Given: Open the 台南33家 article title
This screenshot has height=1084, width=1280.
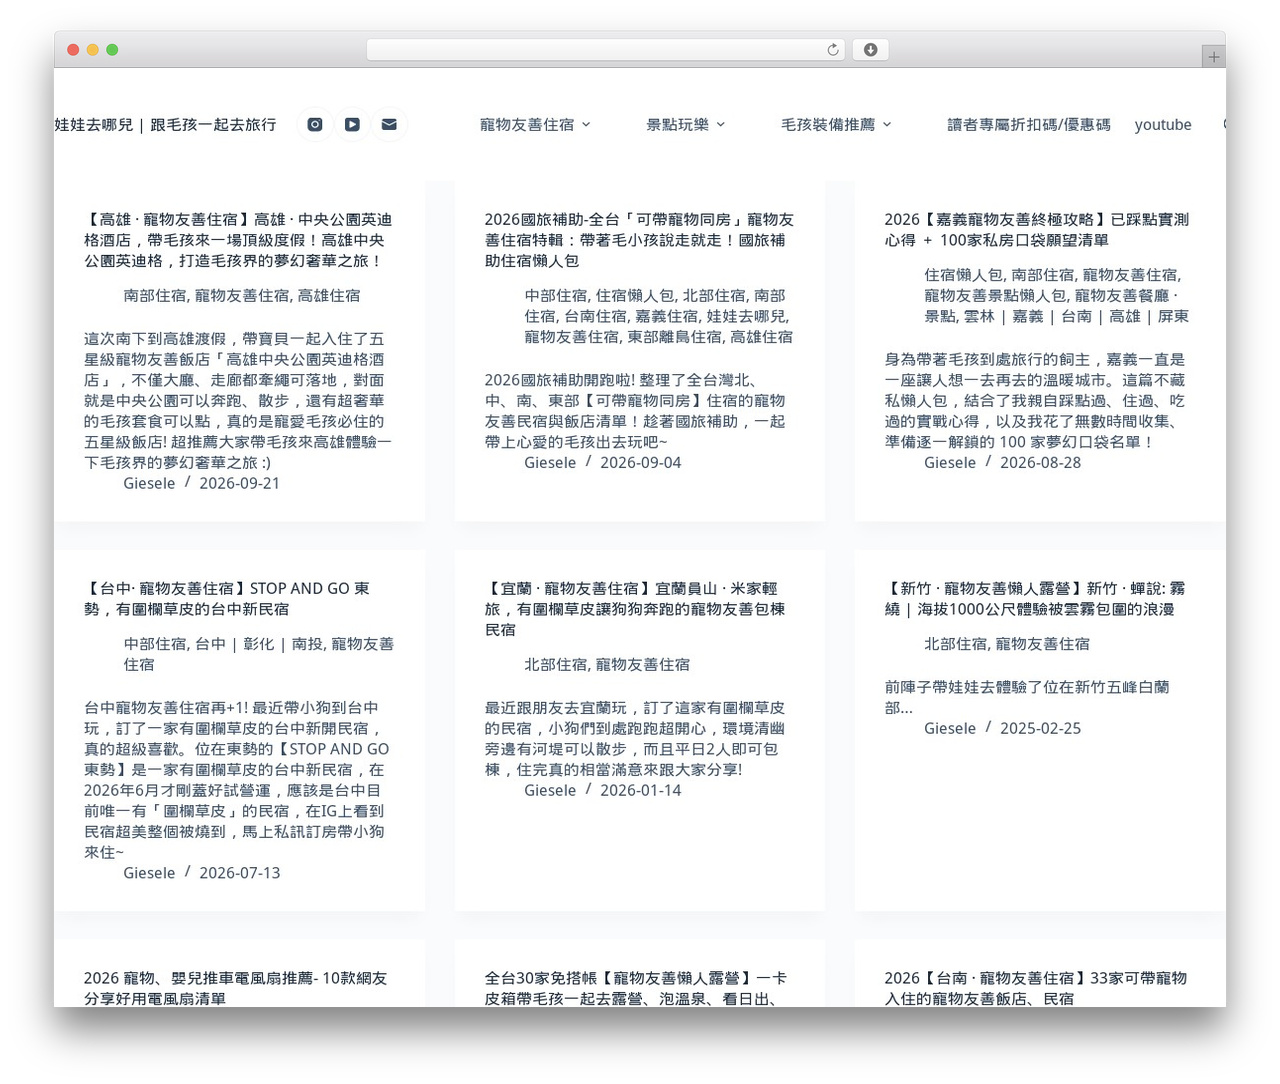Looking at the screenshot, I should tap(1035, 988).
